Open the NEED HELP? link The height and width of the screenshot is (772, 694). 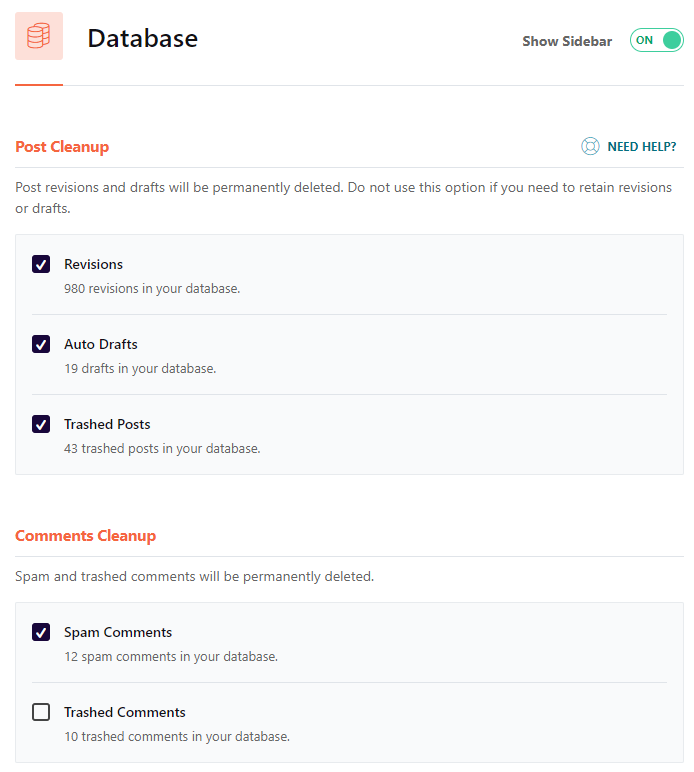642,147
